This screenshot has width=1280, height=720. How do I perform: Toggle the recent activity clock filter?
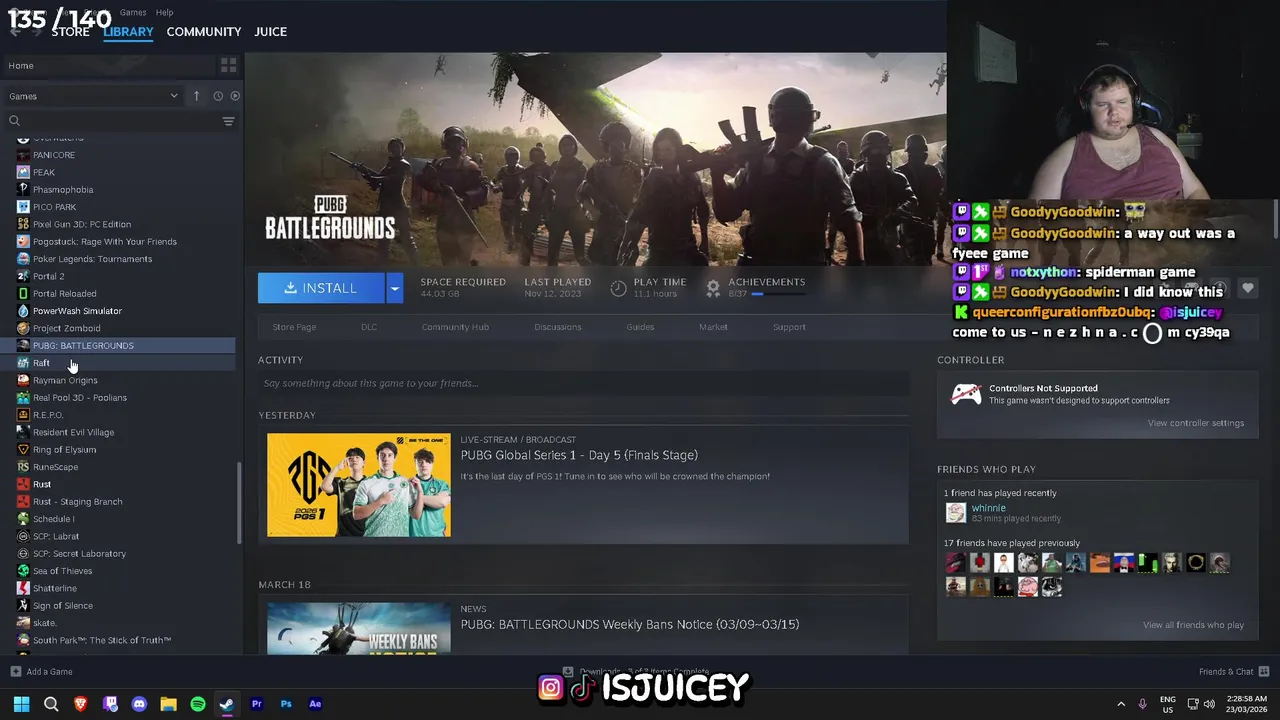(217, 96)
